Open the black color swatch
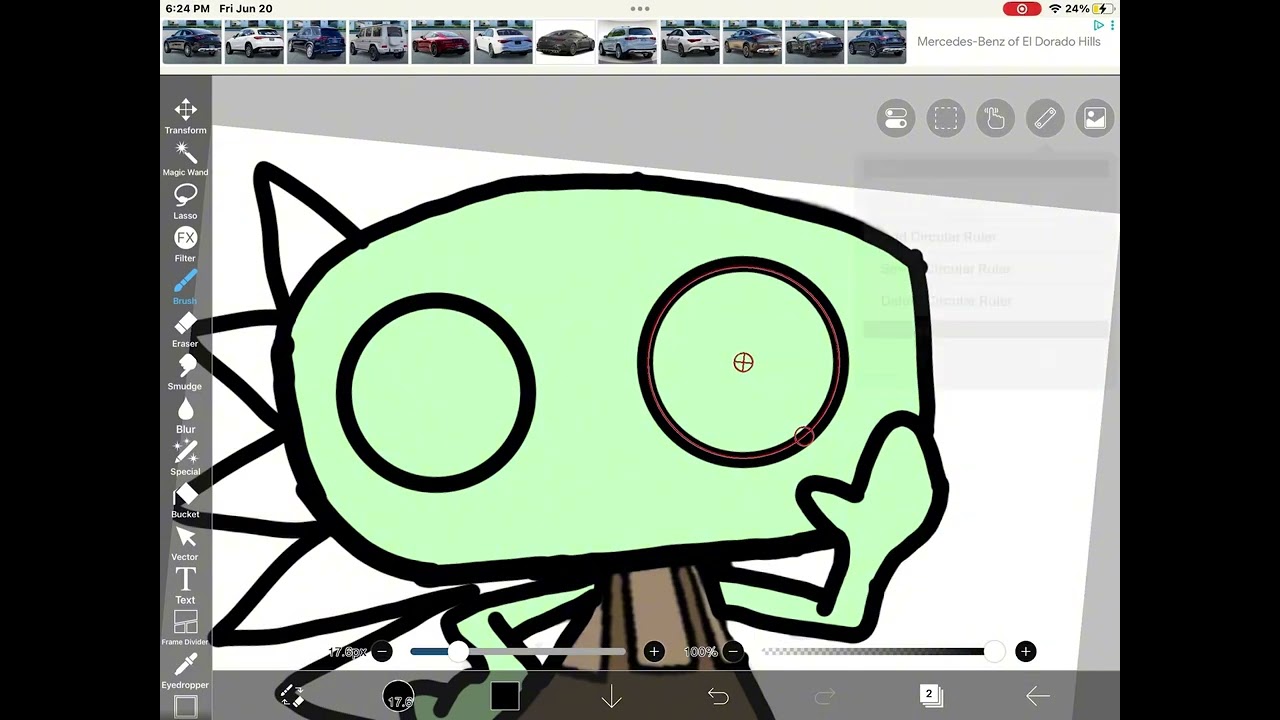 [x=505, y=696]
